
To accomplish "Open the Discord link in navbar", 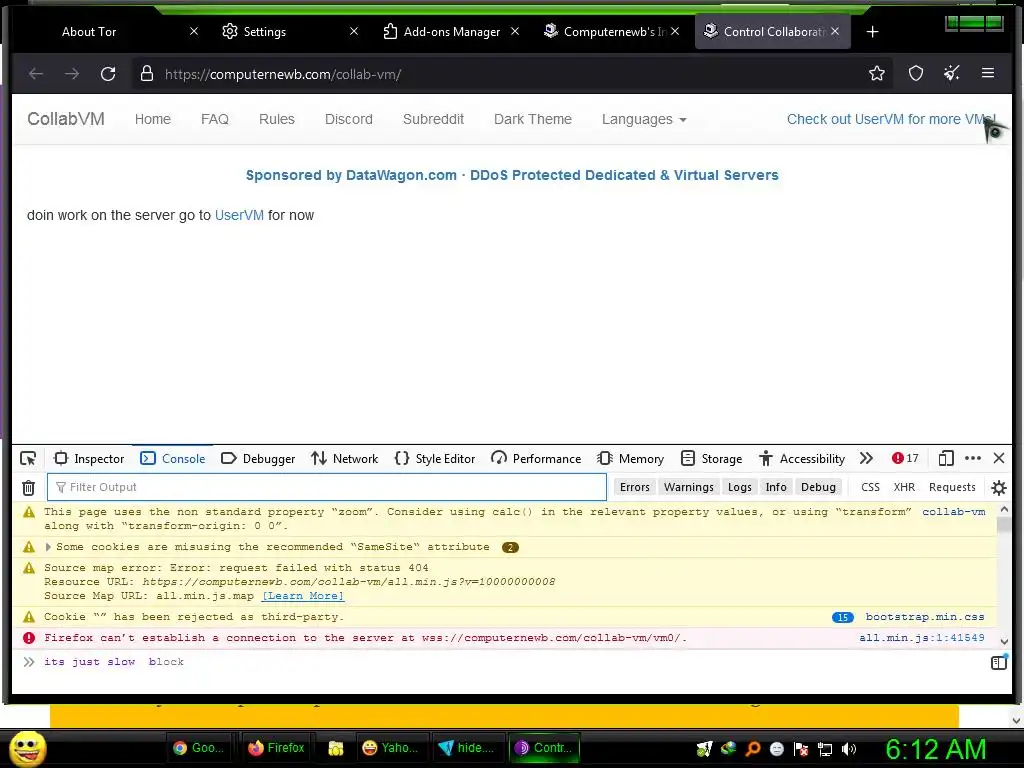I will (x=349, y=119).
